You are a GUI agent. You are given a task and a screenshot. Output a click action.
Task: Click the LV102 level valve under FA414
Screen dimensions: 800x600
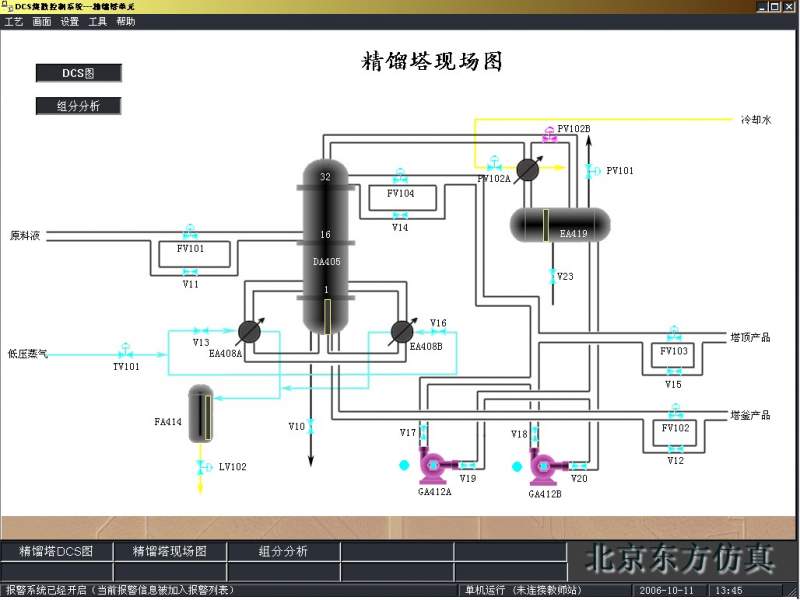click(204, 466)
